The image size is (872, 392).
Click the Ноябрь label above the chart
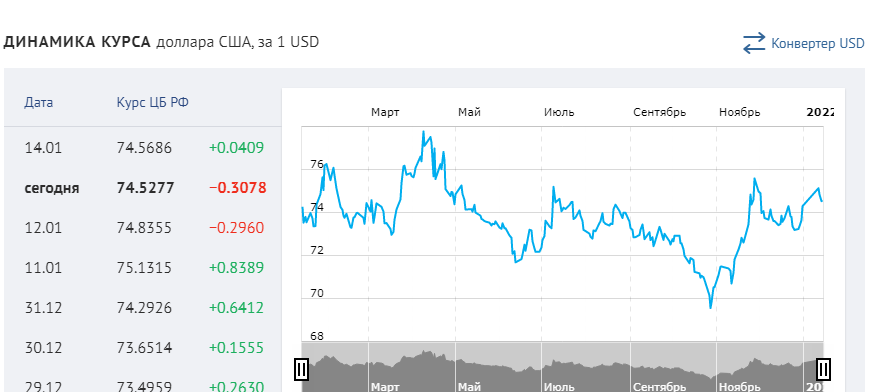coord(739,112)
